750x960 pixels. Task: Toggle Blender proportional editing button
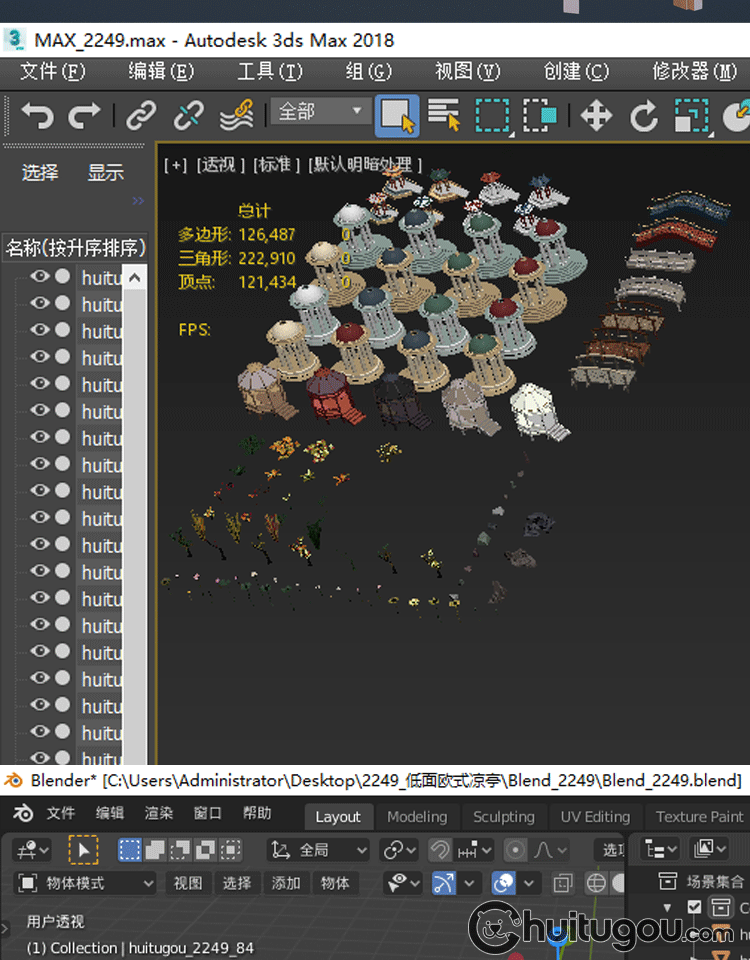tap(516, 850)
